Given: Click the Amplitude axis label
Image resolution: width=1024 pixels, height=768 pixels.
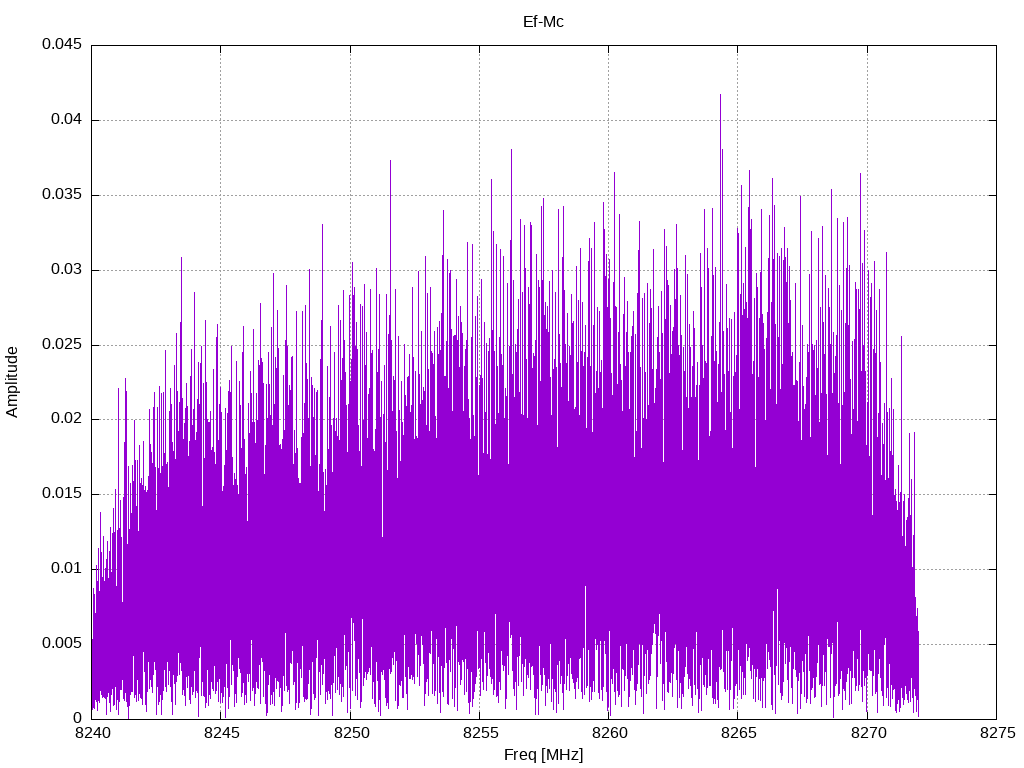Looking at the screenshot, I should click(x=12, y=382).
